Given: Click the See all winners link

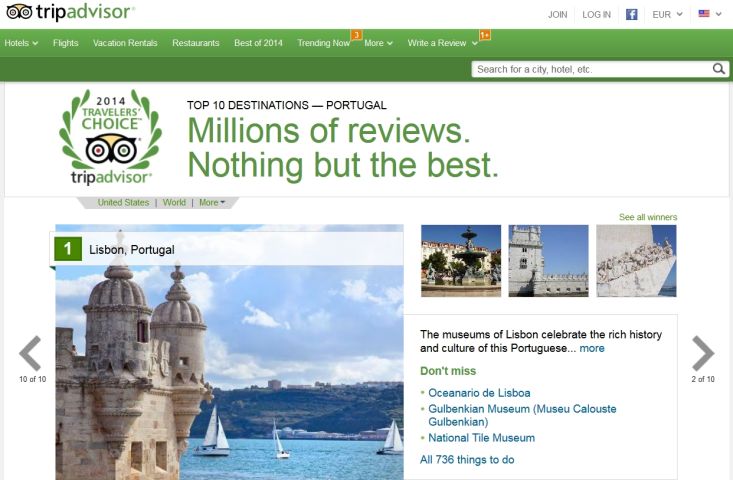Looking at the screenshot, I should (647, 217).
